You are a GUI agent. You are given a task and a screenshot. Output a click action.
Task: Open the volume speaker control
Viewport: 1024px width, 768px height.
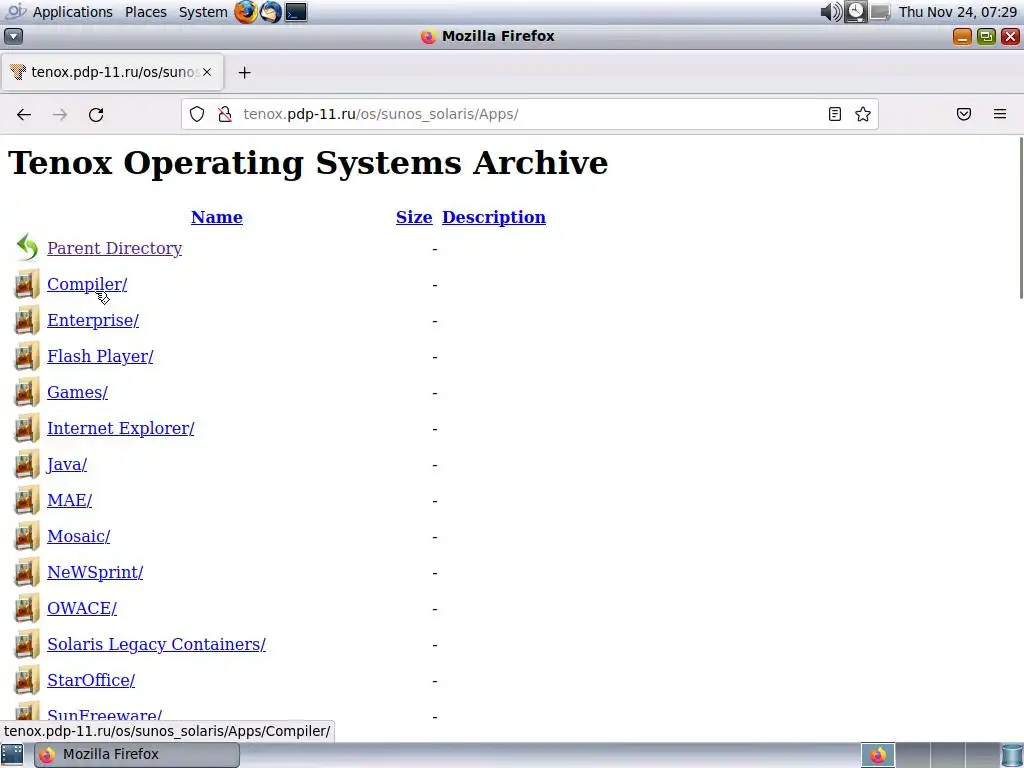tap(831, 12)
